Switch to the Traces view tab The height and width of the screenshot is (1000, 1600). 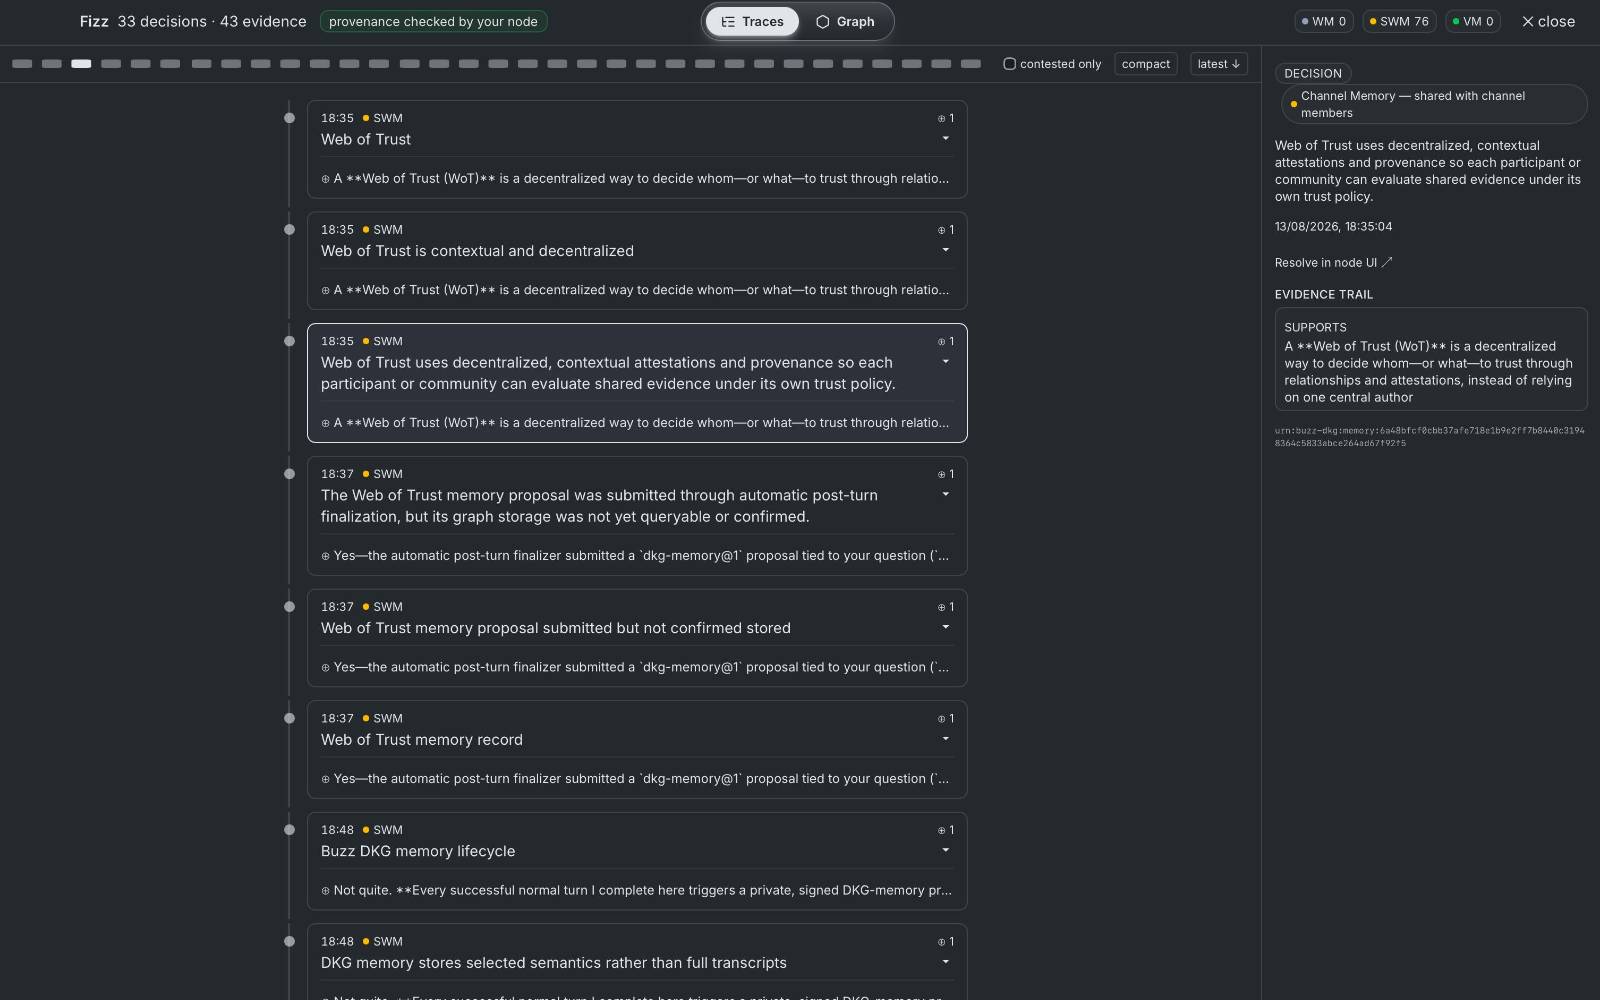pos(752,21)
